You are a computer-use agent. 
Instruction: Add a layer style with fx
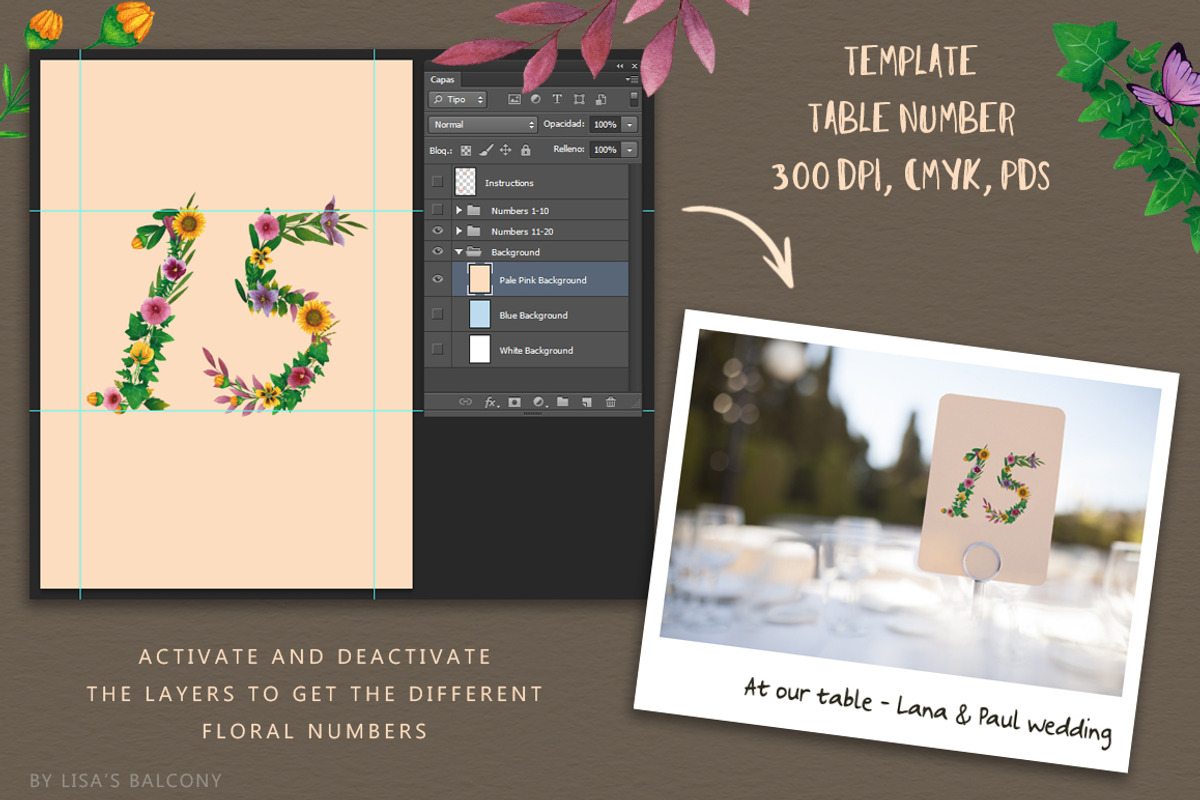pyautogui.click(x=491, y=402)
